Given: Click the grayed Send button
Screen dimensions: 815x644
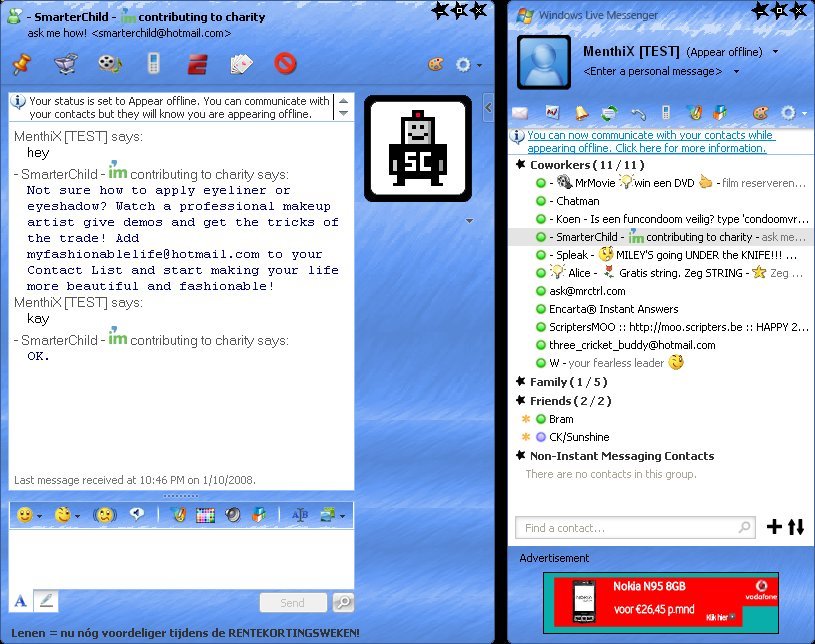Looking at the screenshot, I should pyautogui.click(x=293, y=602).
